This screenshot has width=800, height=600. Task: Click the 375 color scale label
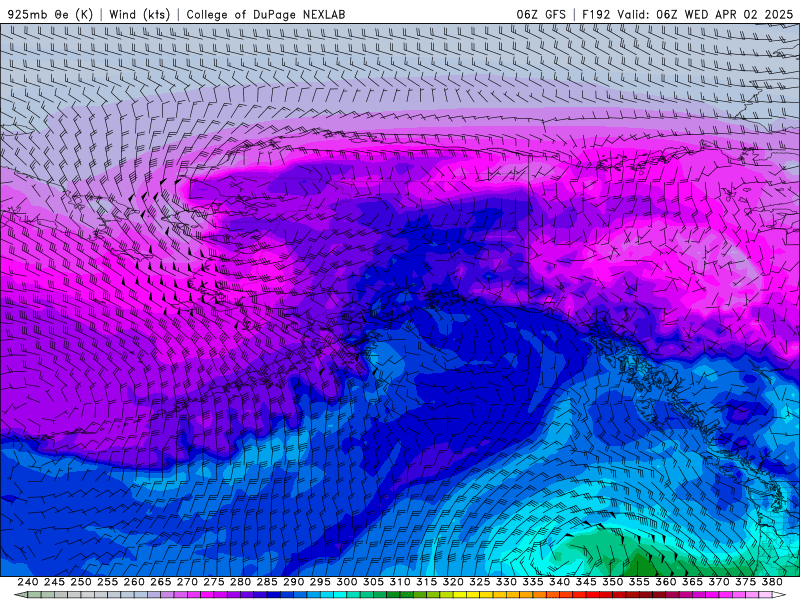745,582
